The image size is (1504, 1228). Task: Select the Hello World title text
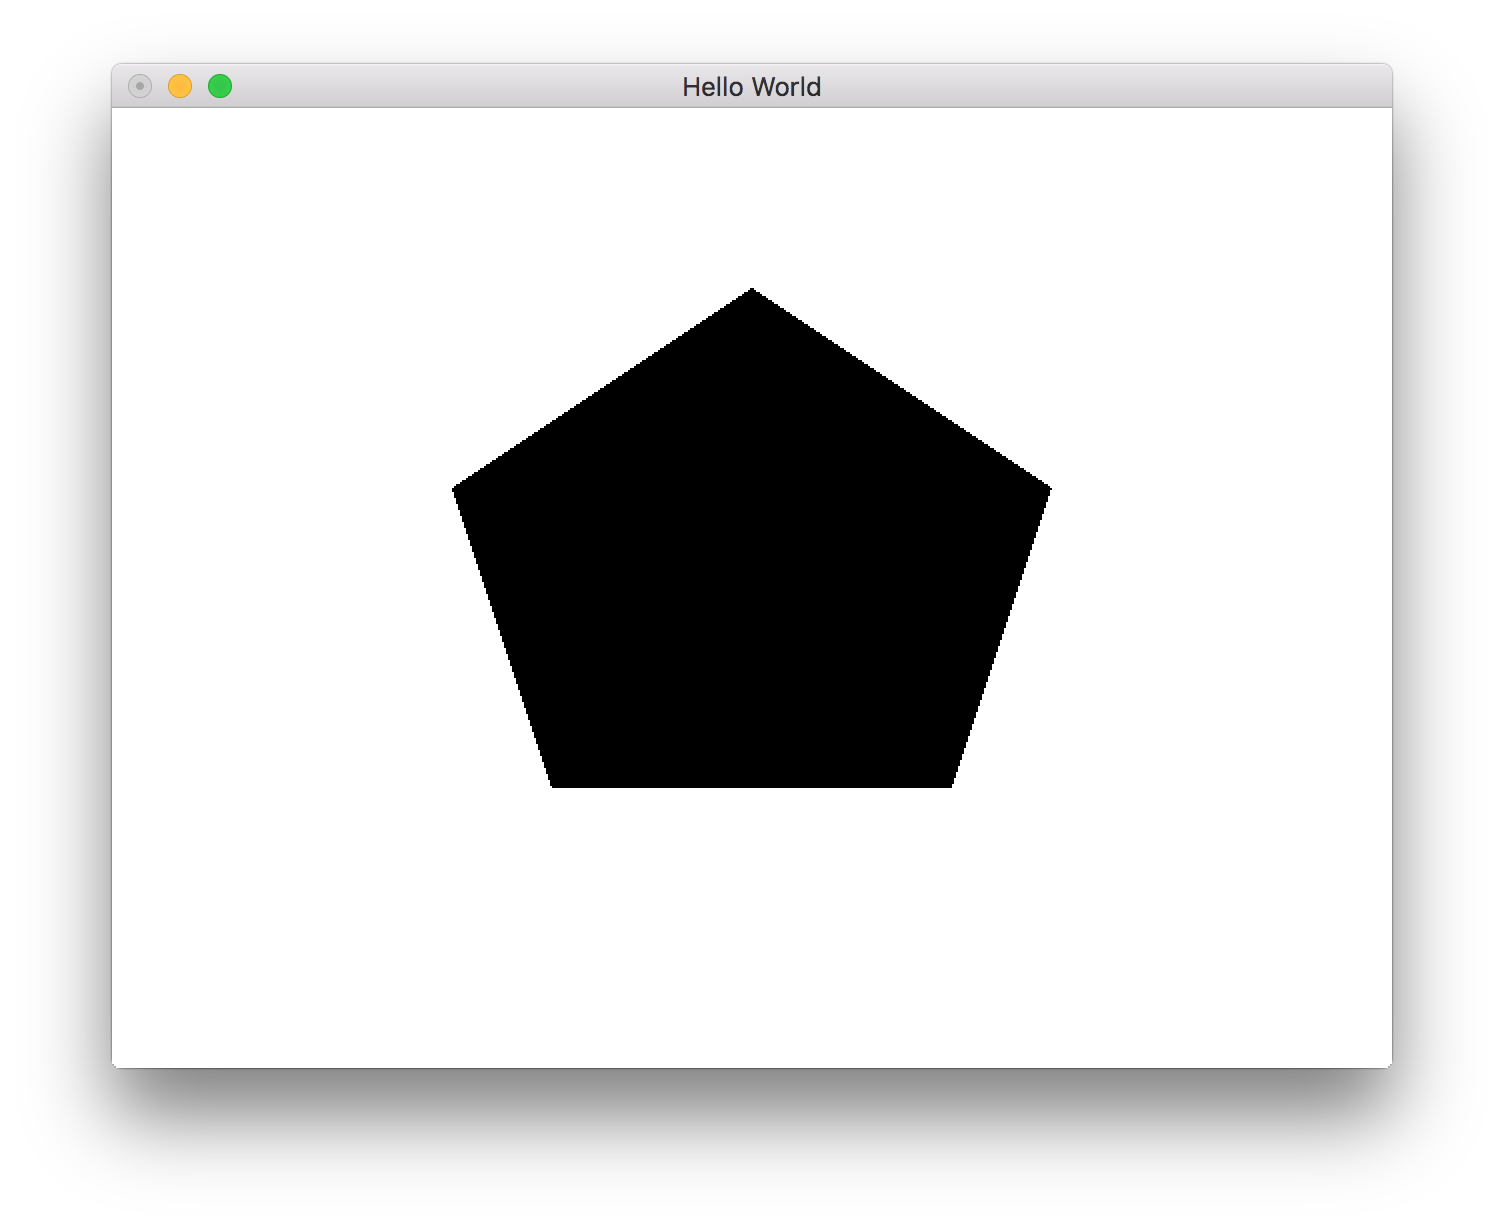click(x=751, y=87)
